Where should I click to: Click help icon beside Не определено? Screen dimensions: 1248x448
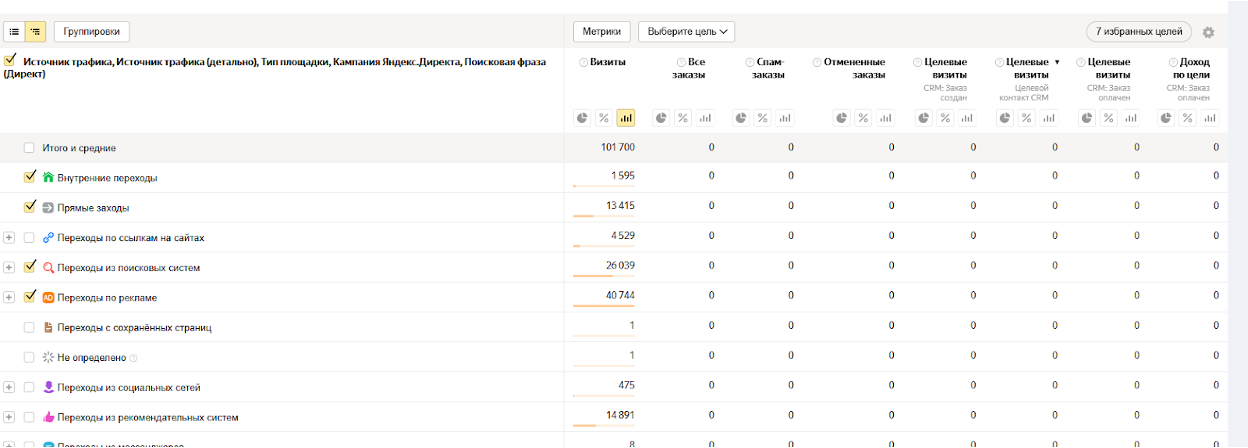pyautogui.click(x=133, y=358)
